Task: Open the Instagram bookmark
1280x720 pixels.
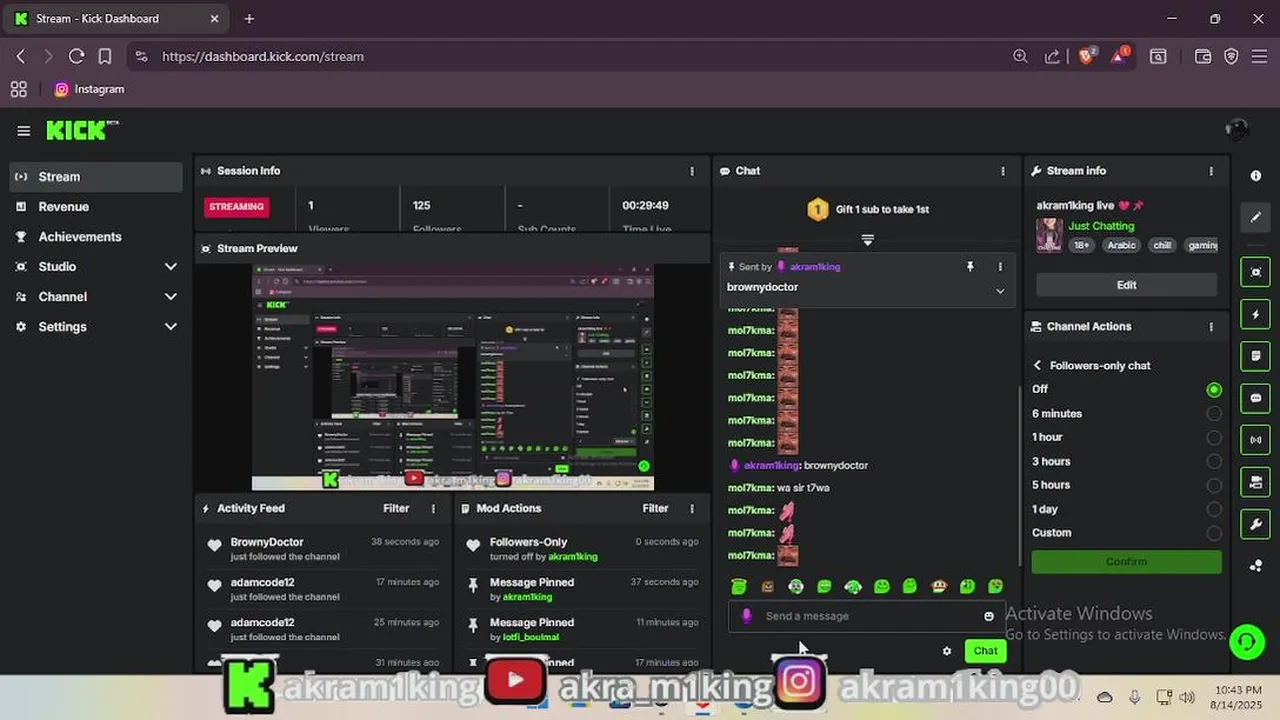Action: 90,89
